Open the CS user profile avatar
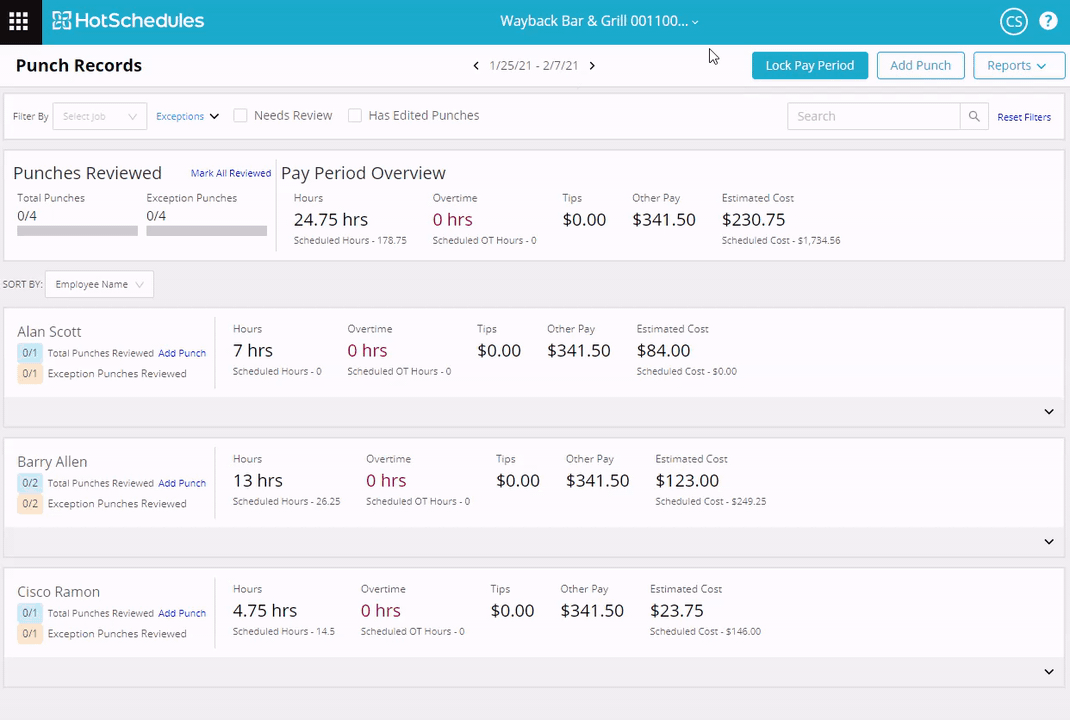 1013,21
